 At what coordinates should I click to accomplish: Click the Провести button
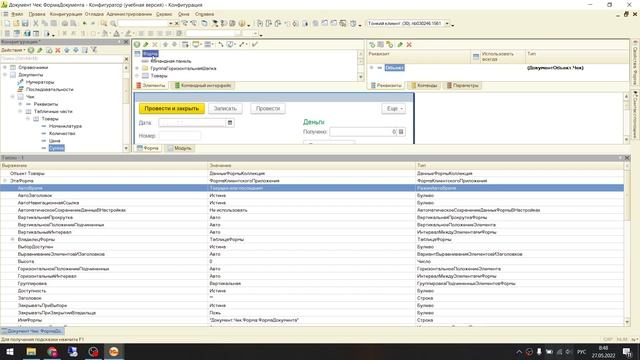(268, 109)
